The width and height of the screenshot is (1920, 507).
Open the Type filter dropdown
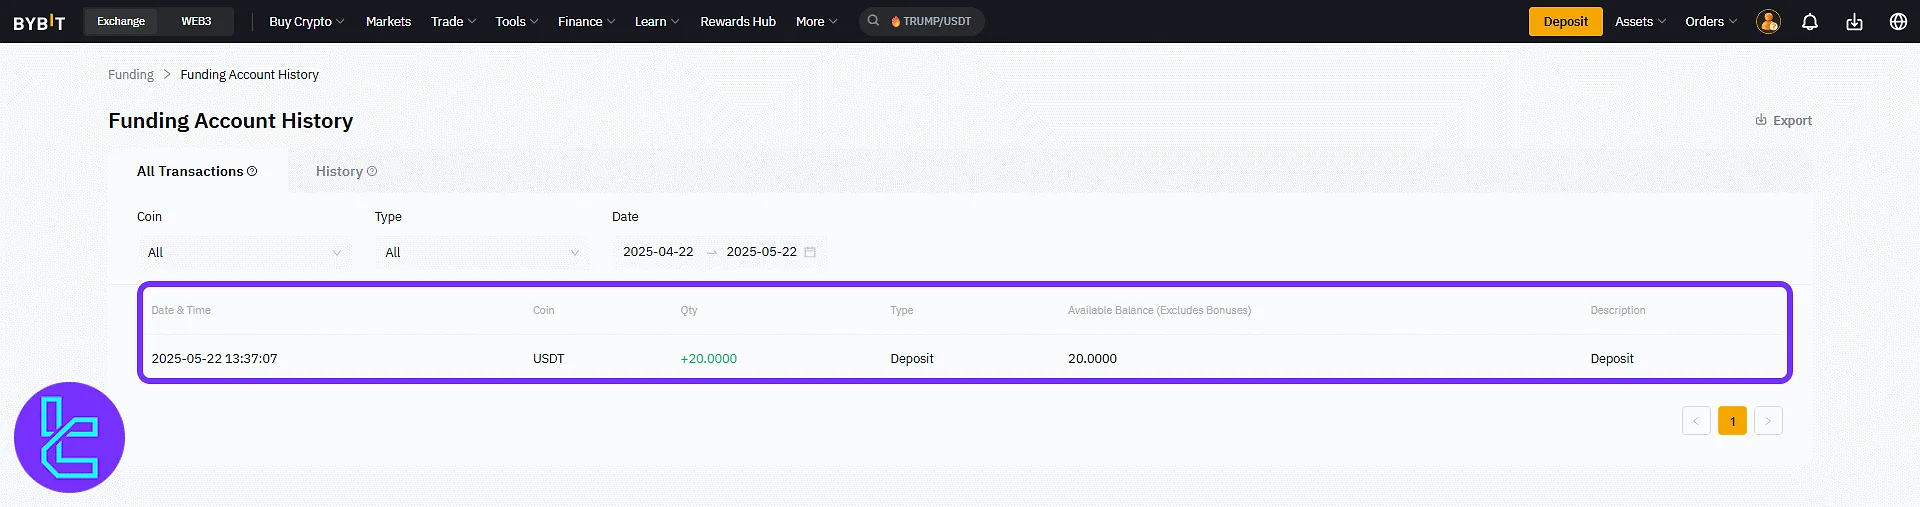click(481, 252)
